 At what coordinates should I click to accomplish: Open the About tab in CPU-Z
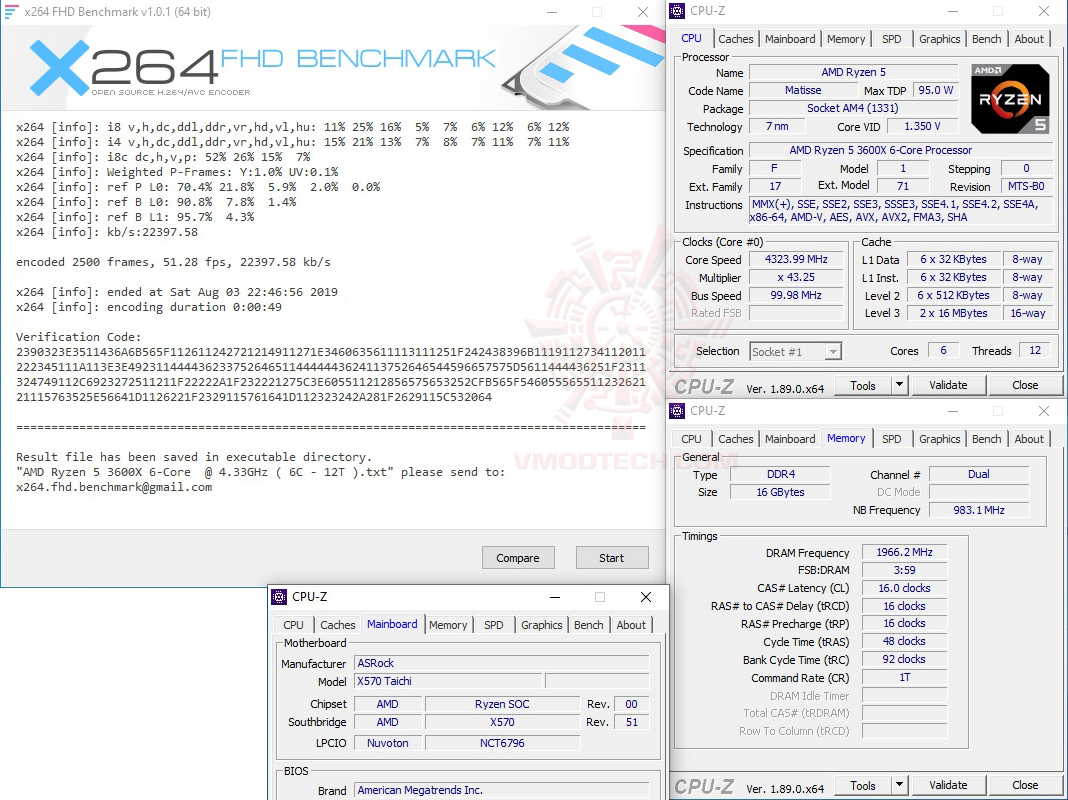pos(1029,38)
